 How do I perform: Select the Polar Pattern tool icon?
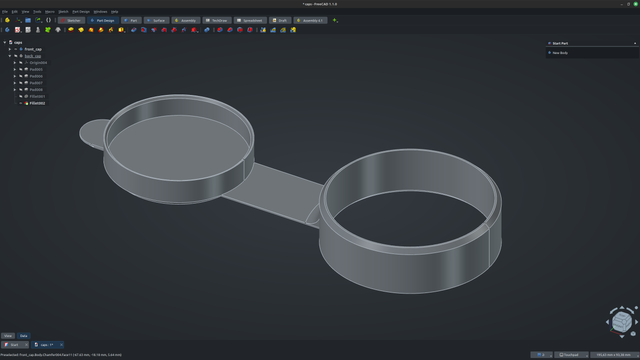(x=283, y=30)
